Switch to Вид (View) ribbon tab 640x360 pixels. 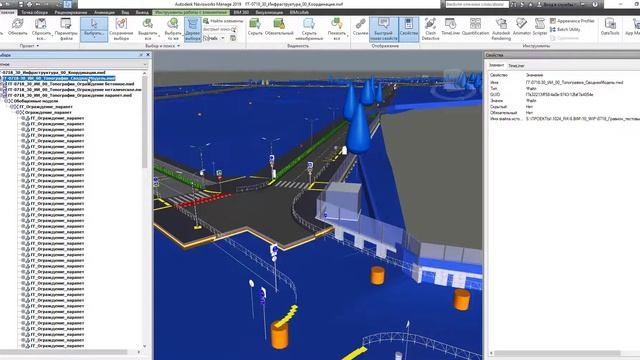click(x=125, y=12)
